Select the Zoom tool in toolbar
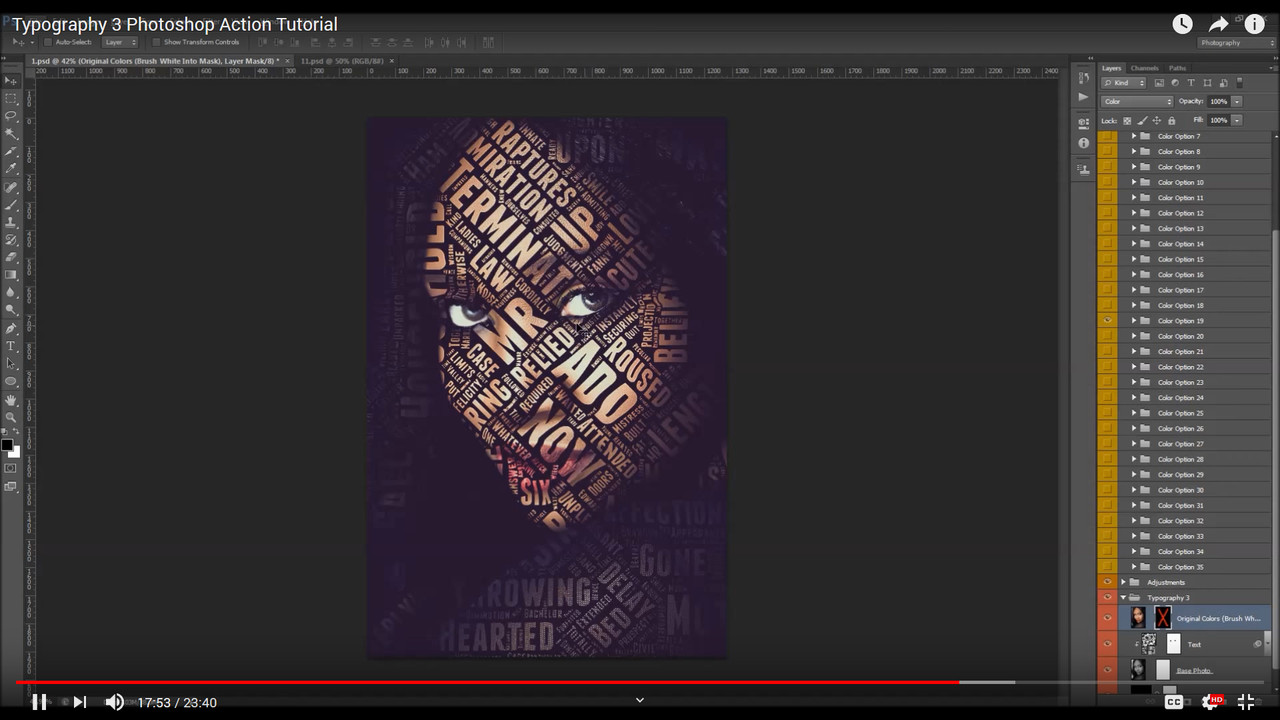Viewport: 1280px width, 720px height. click(11, 417)
